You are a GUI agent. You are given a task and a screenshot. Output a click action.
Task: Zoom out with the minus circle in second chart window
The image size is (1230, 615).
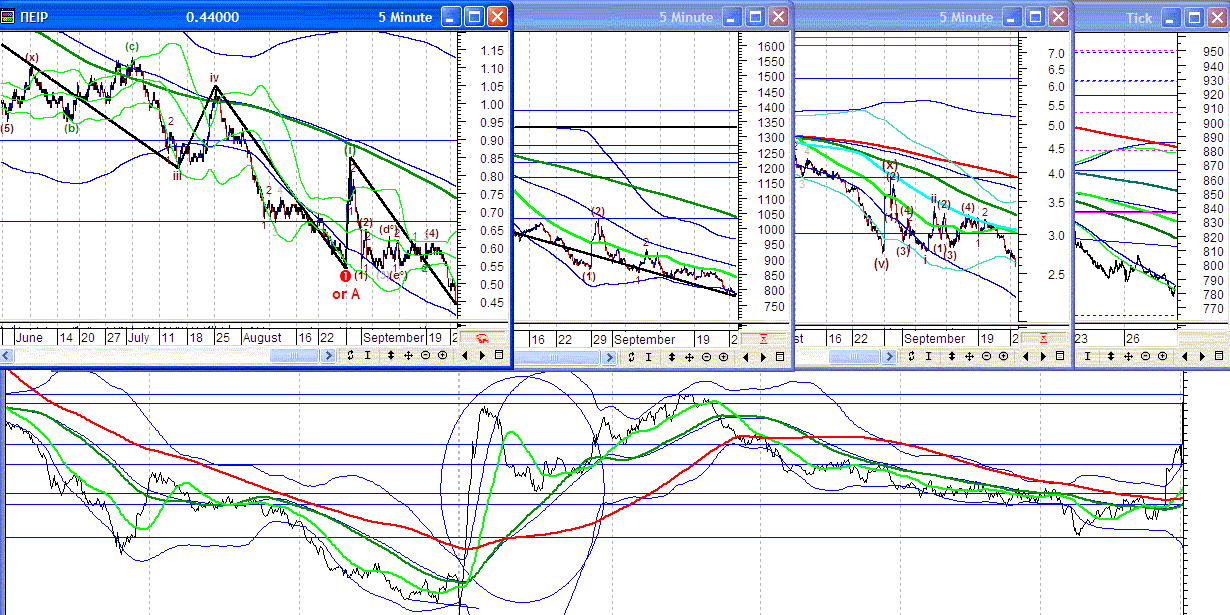click(706, 356)
